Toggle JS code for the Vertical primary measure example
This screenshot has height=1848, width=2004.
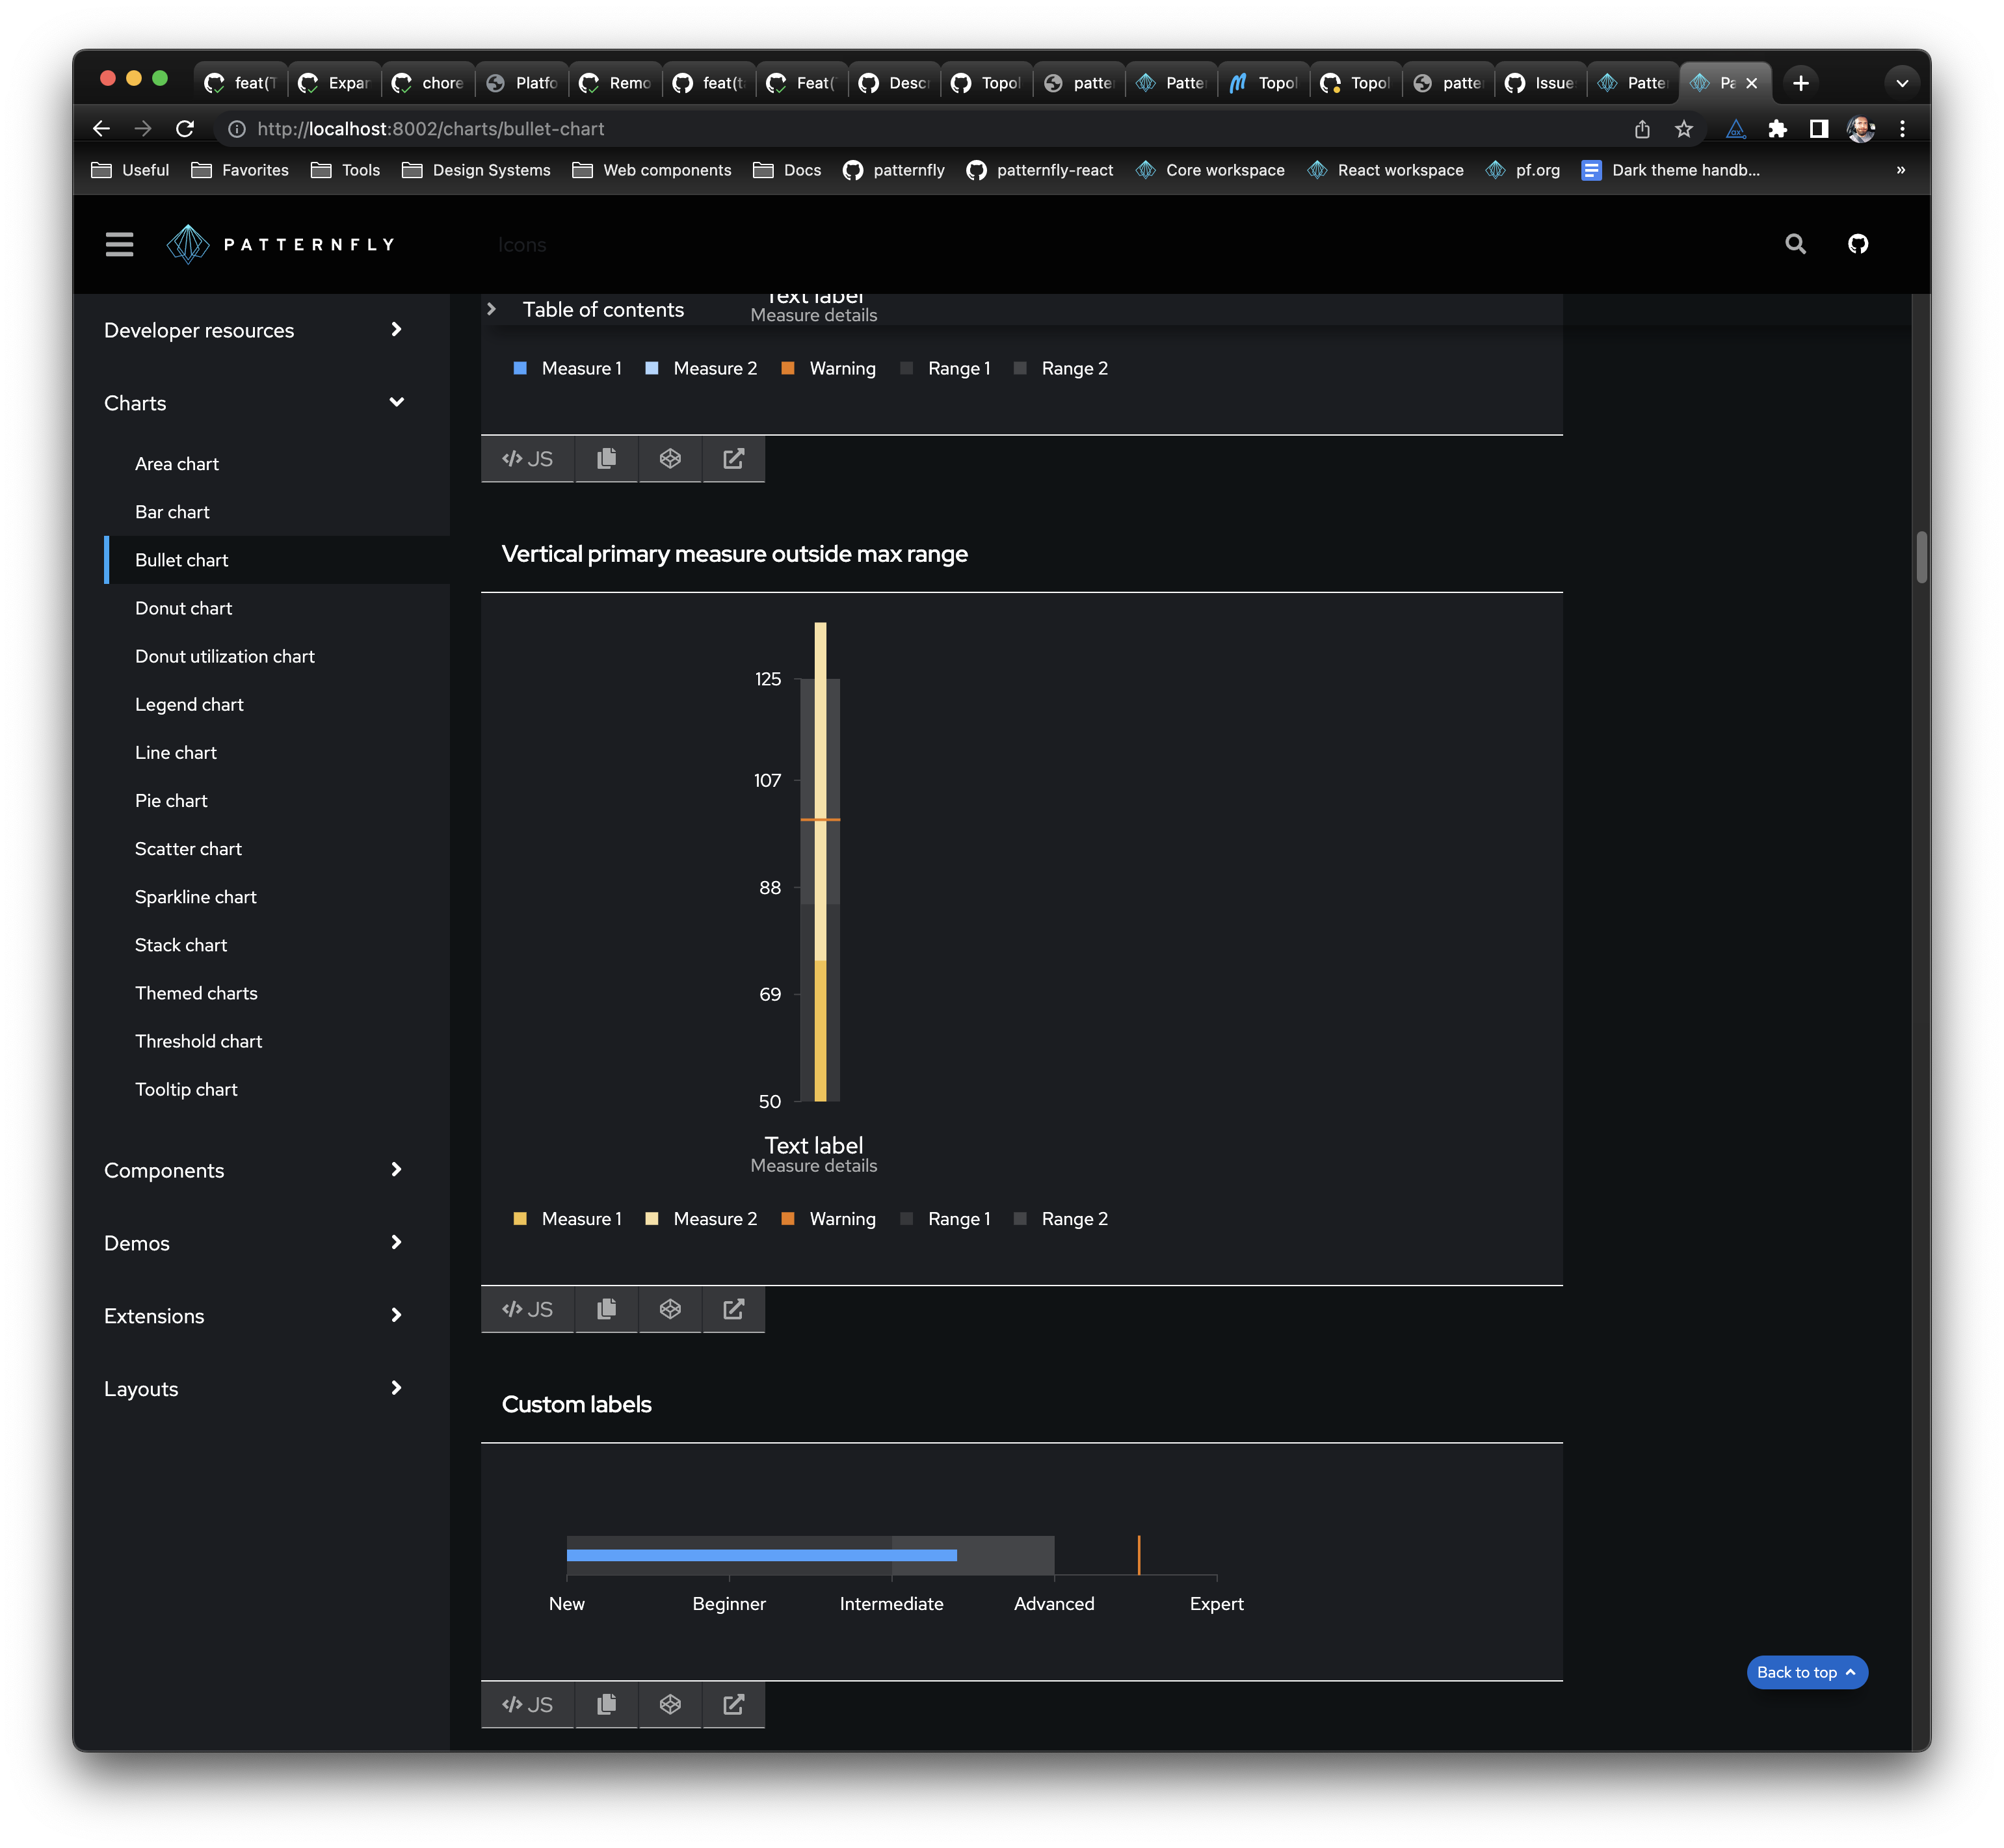click(x=528, y=1309)
